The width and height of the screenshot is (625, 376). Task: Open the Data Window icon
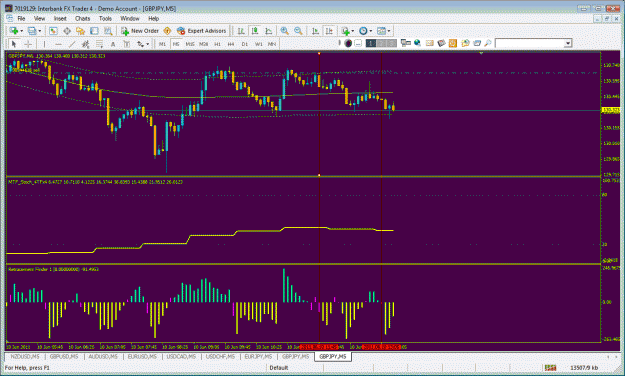[67, 31]
